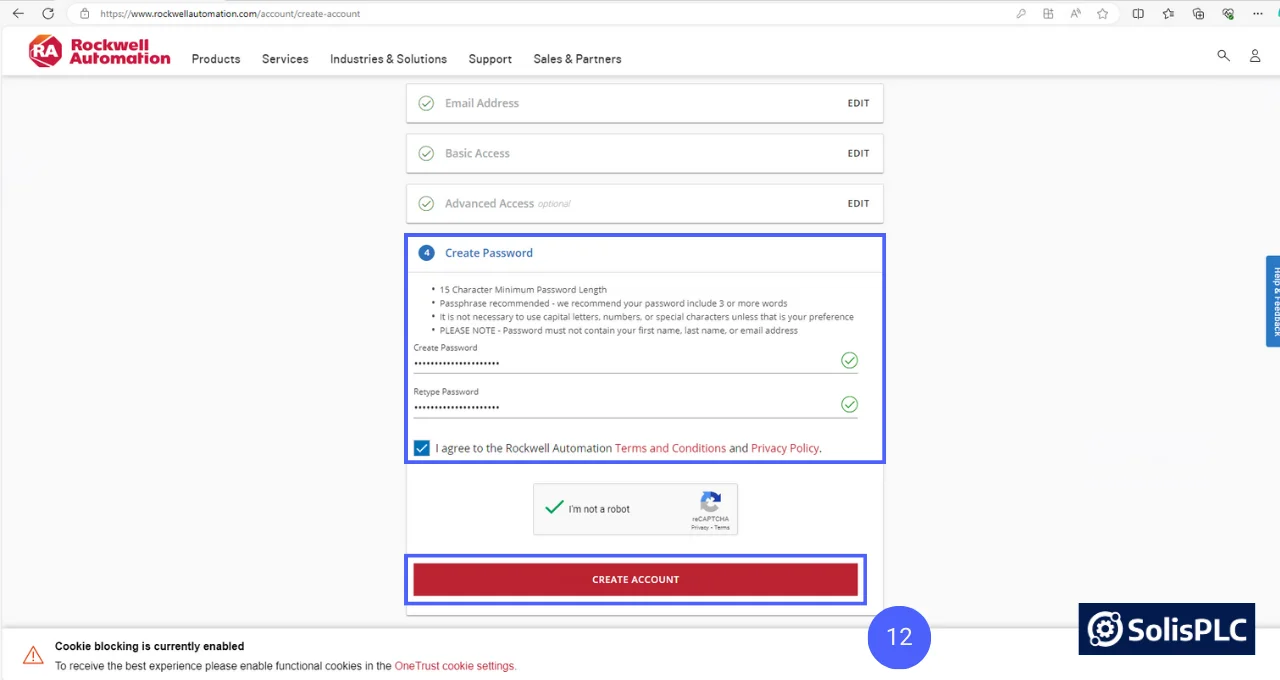Click the Rockwell Automation logo
Image resolution: width=1280 pixels, height=680 pixels.
(99, 50)
